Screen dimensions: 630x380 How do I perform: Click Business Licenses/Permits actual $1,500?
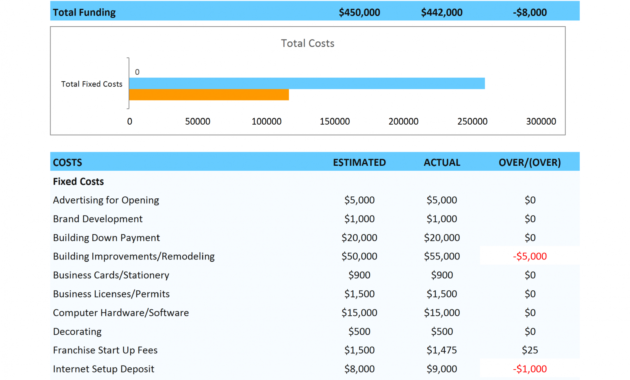click(x=442, y=294)
